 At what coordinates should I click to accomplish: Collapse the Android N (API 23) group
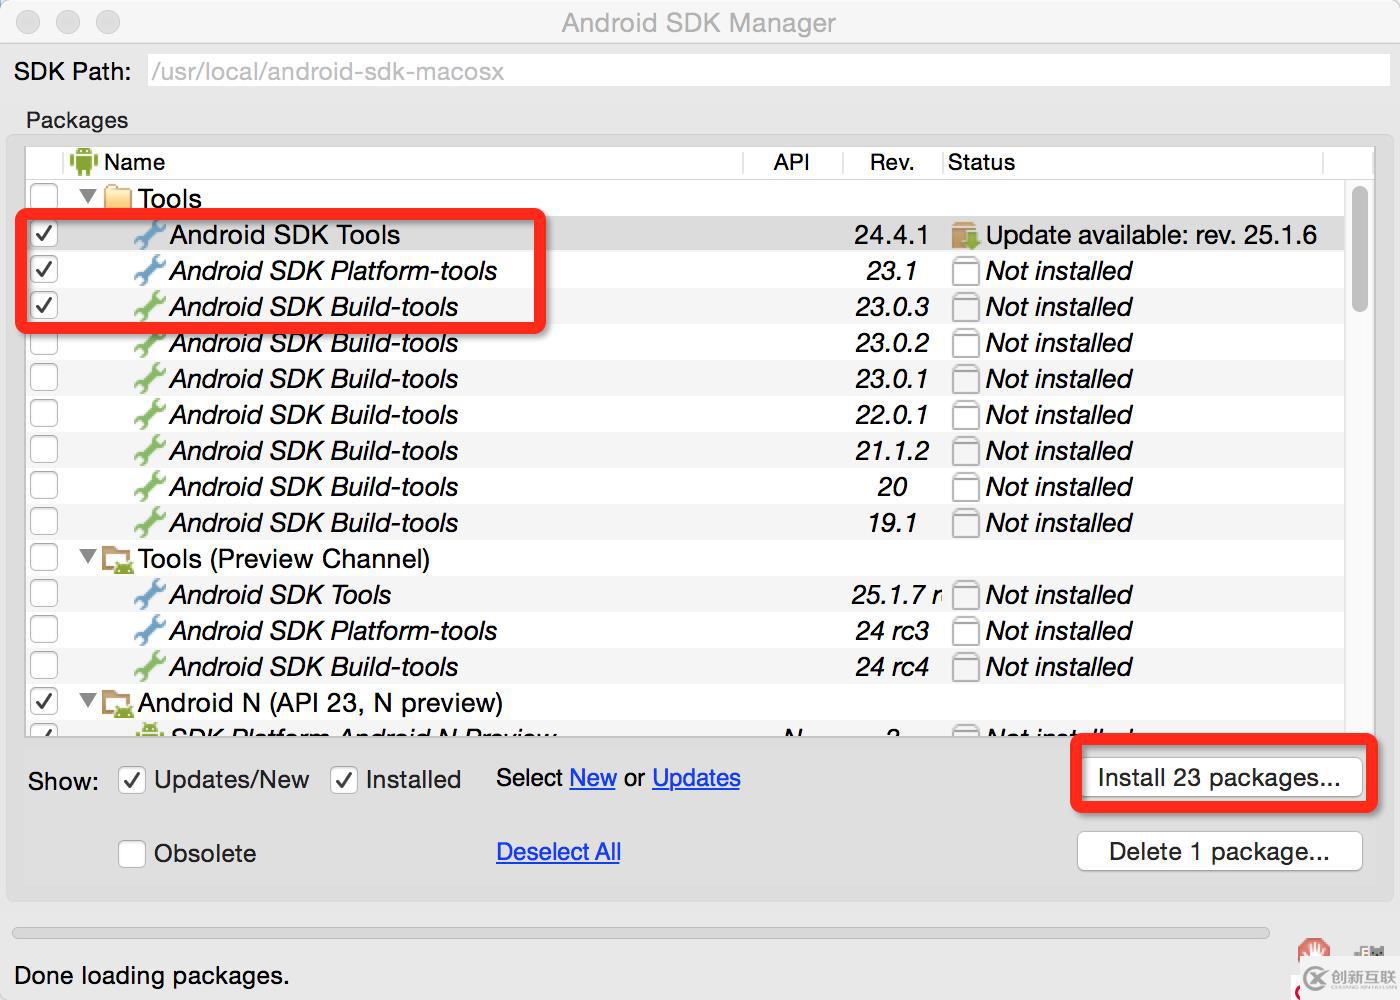coord(88,701)
